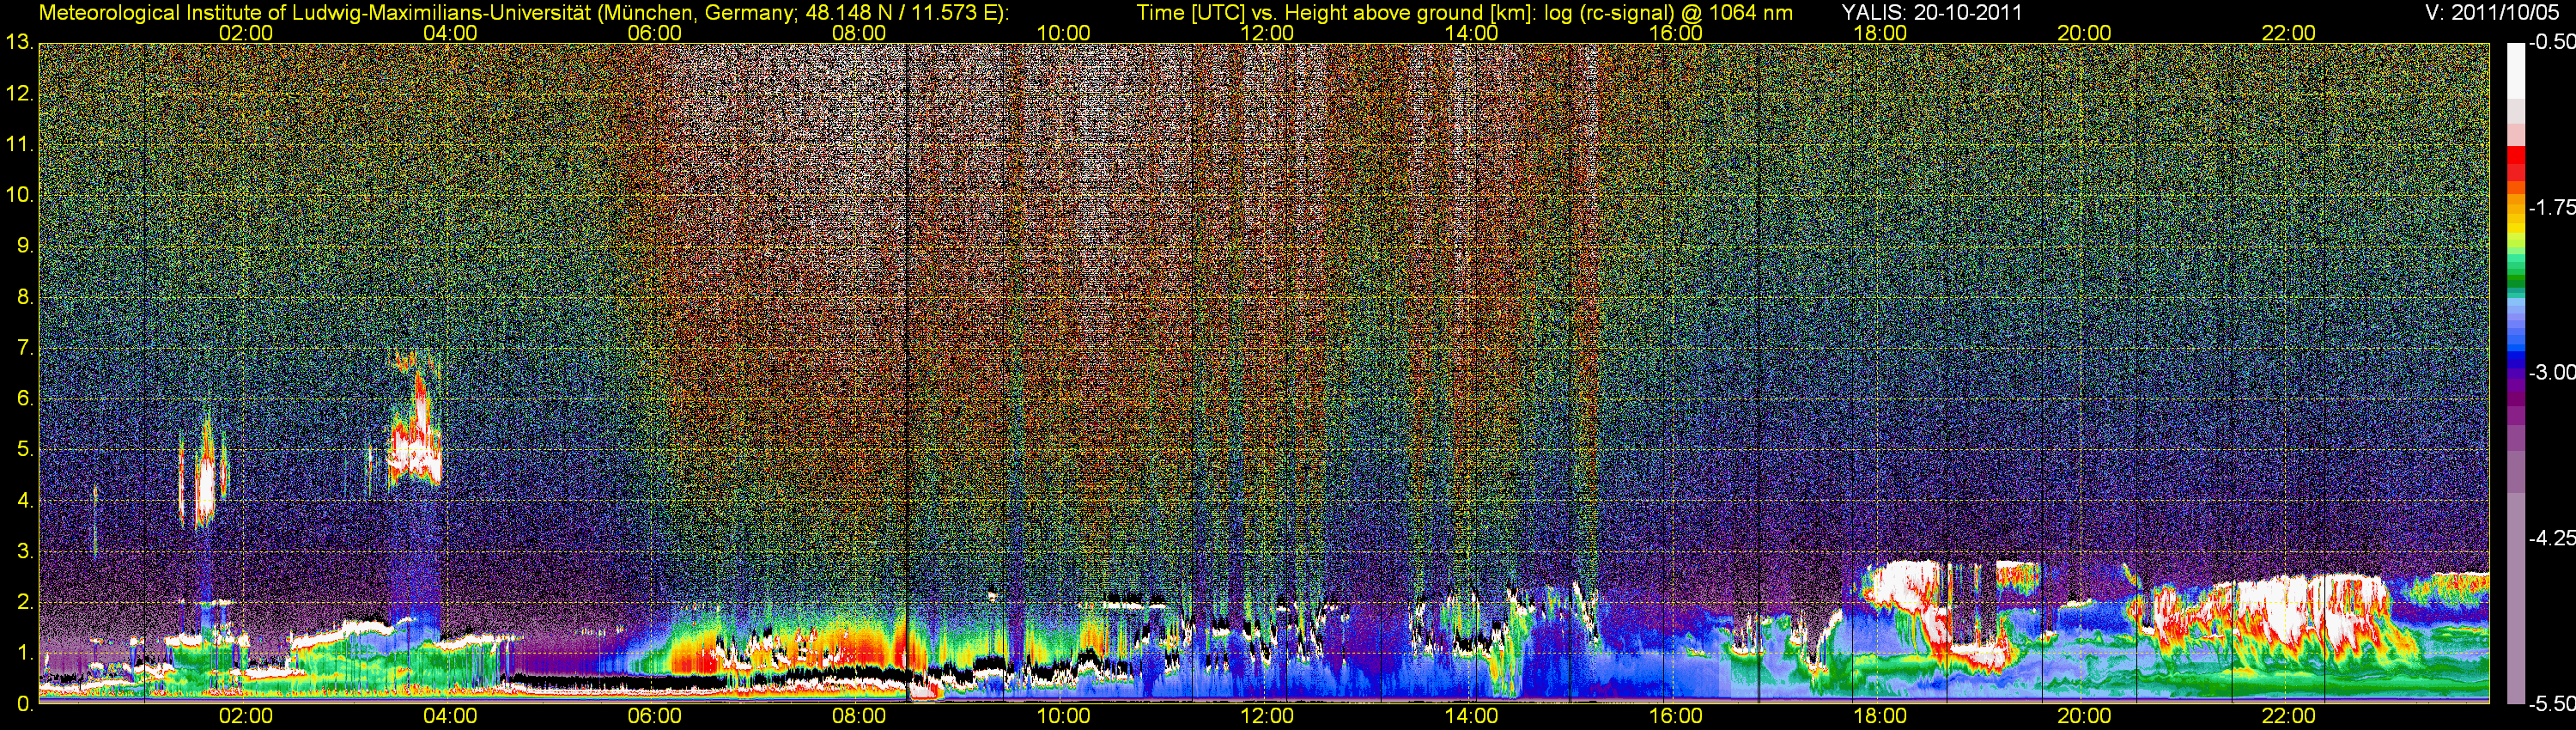
Task: Click the 04:00 label on the top time axis
Action: tap(450, 33)
